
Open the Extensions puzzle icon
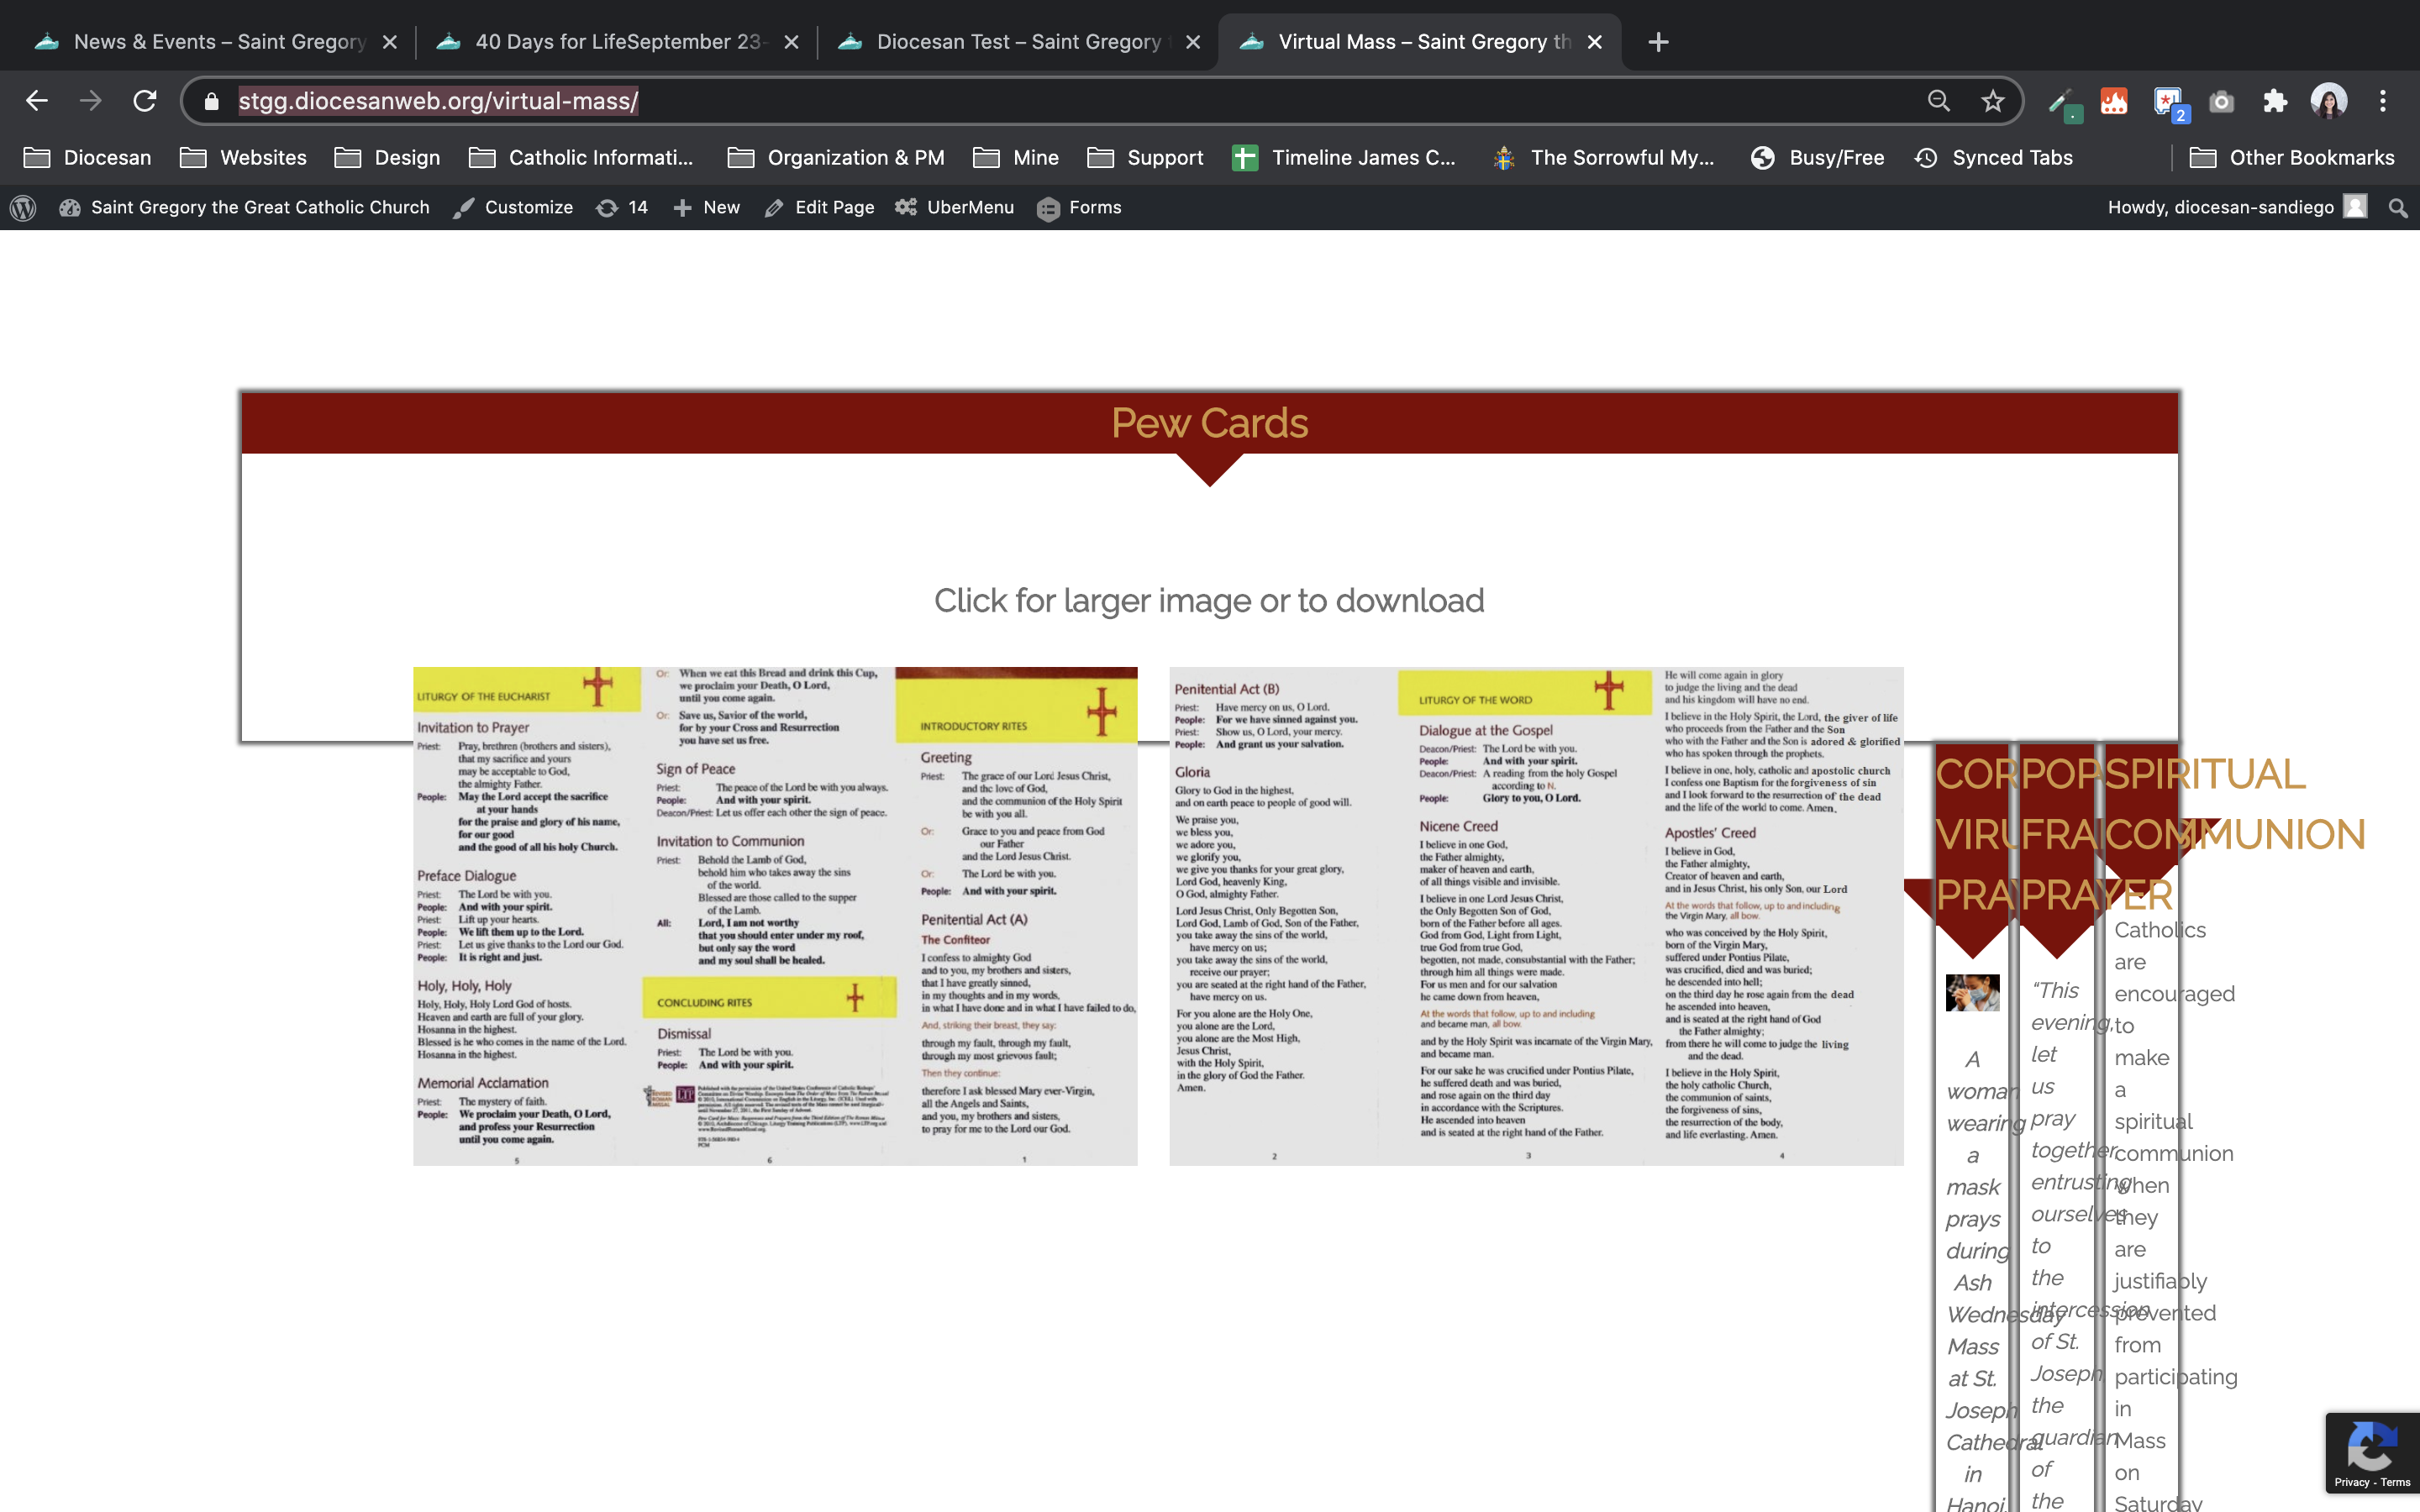pos(2275,101)
